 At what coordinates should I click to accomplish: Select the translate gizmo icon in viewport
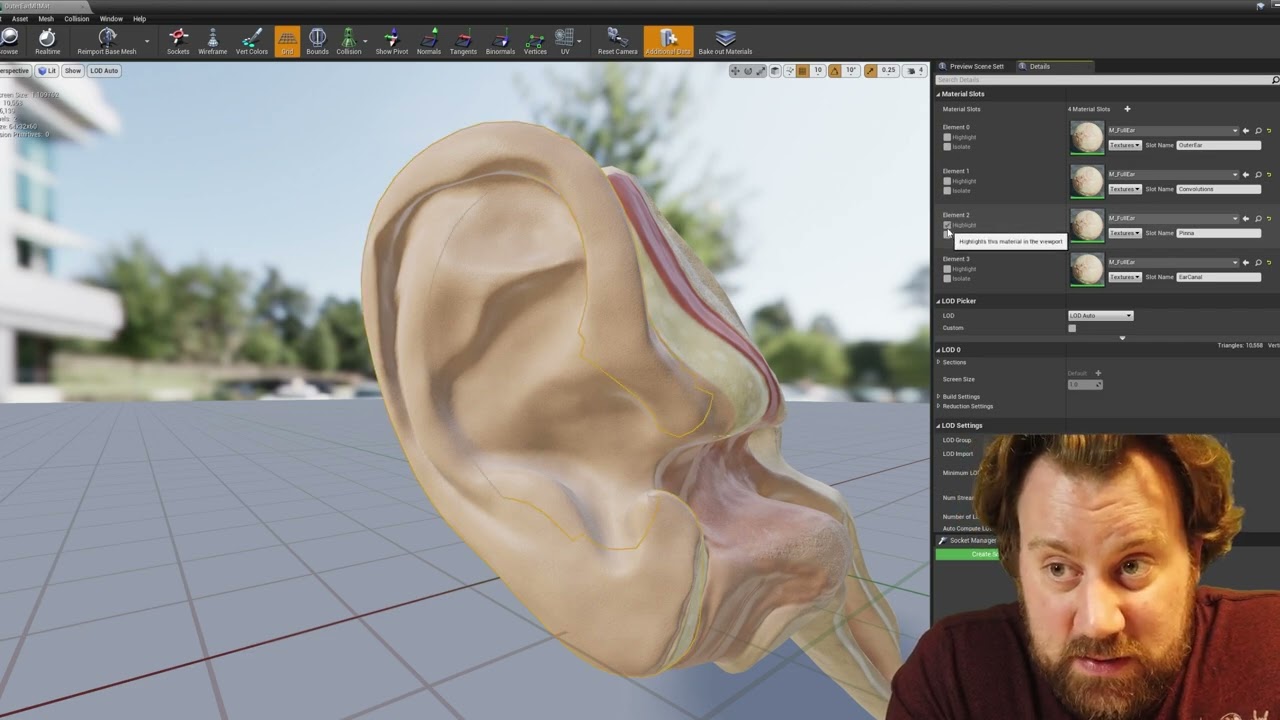click(x=735, y=71)
